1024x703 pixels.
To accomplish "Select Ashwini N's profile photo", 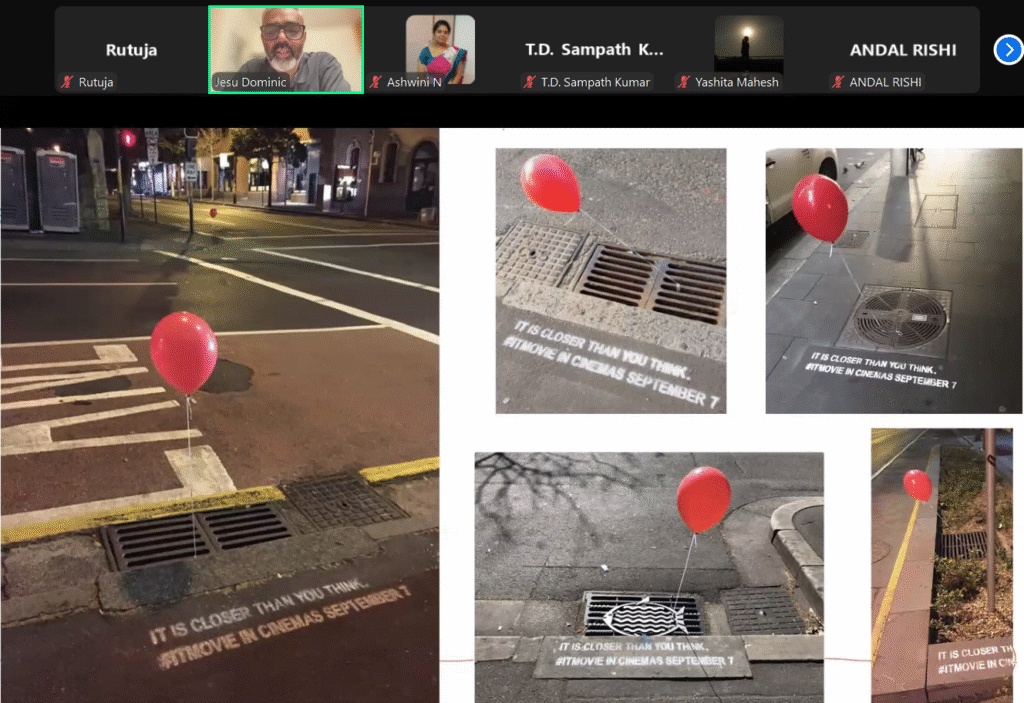I will tap(440, 50).
